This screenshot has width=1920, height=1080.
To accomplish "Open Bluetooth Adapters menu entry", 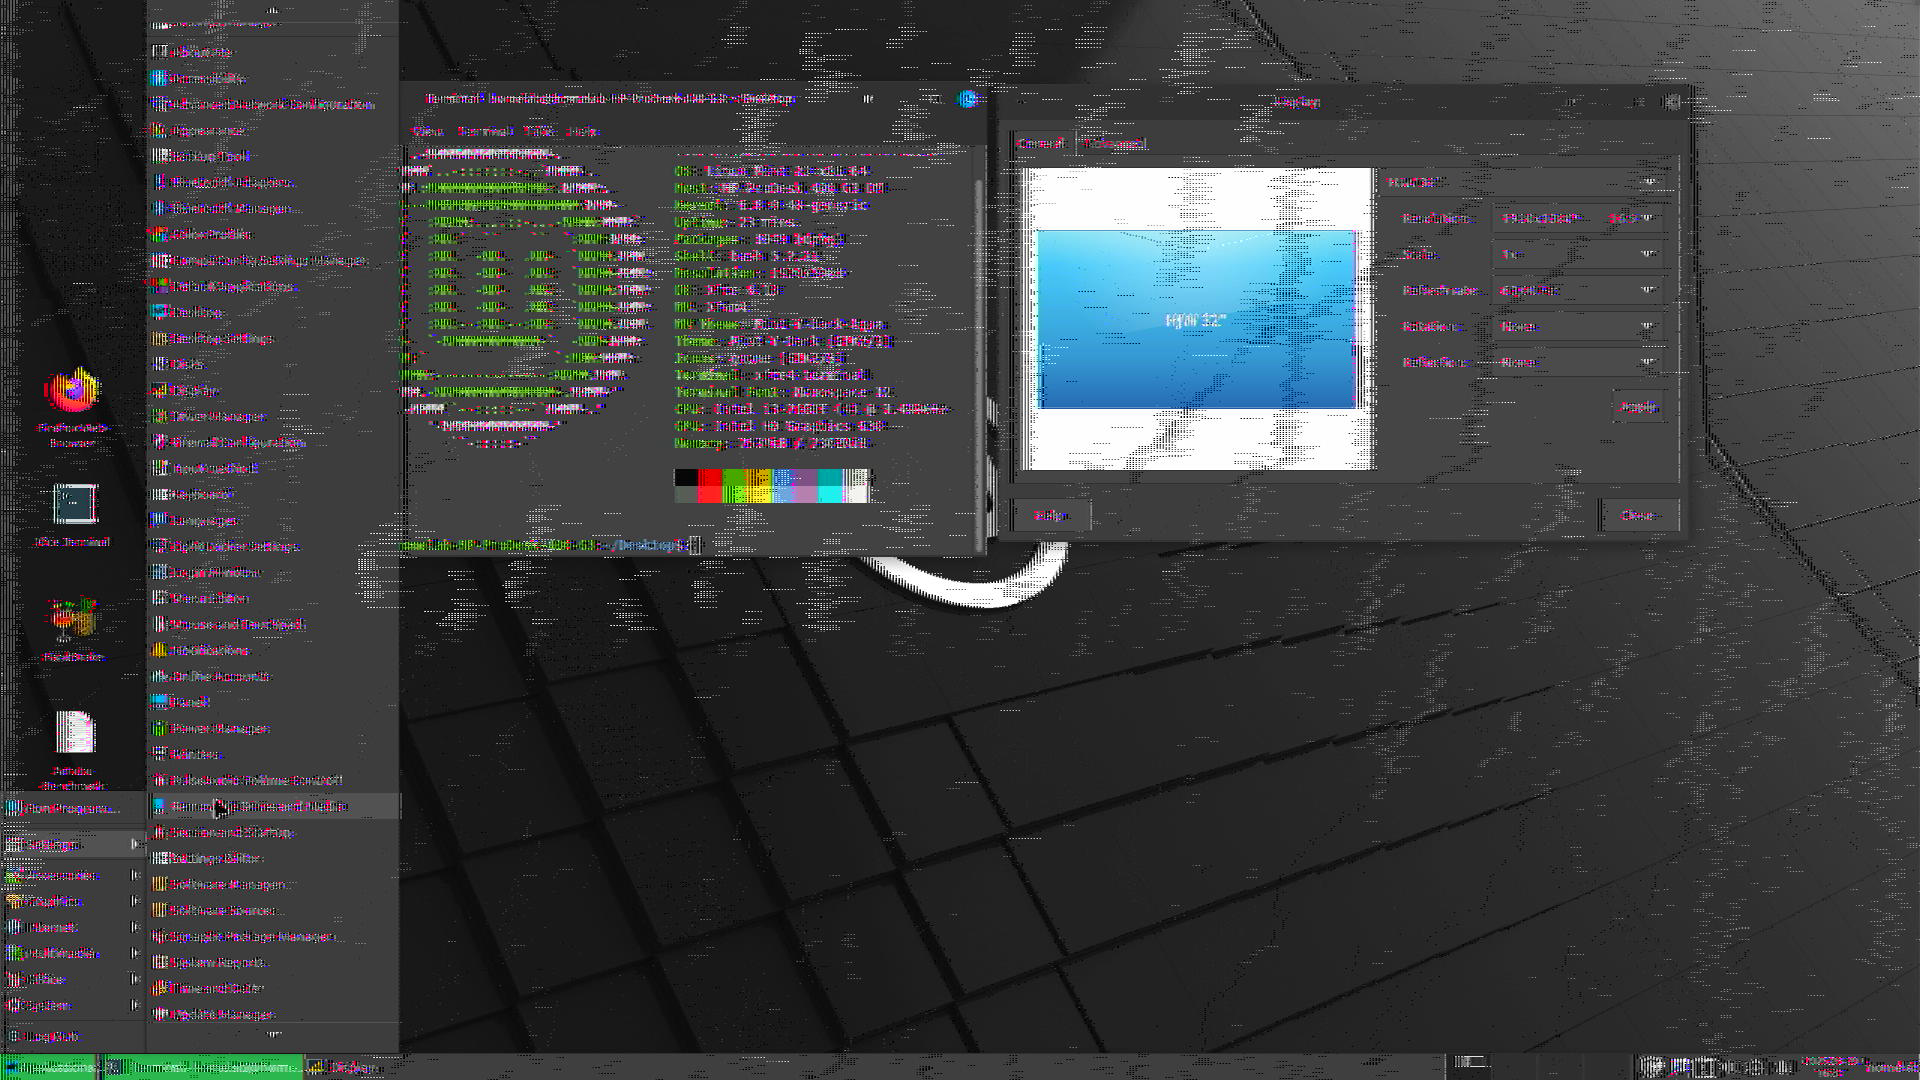I will 272,182.
